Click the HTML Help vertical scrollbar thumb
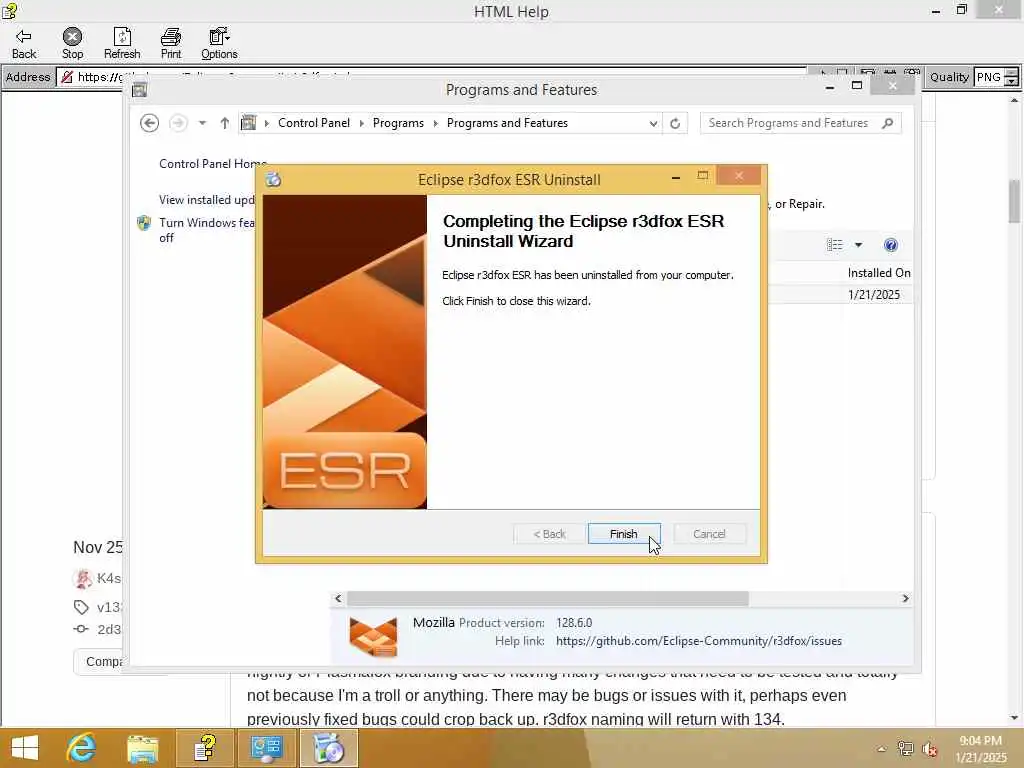Viewport: 1024px width, 768px height. click(1014, 200)
